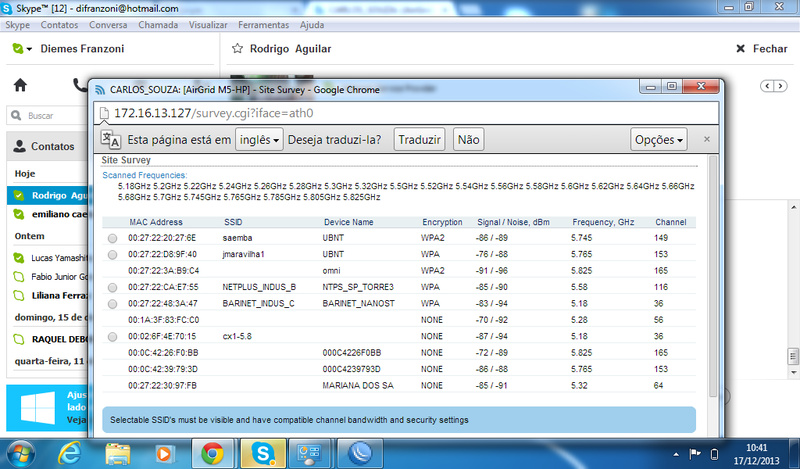Viewport: 800px width, 469px height.
Task: Click MAC Address column header
Action: pyautogui.click(x=156, y=222)
